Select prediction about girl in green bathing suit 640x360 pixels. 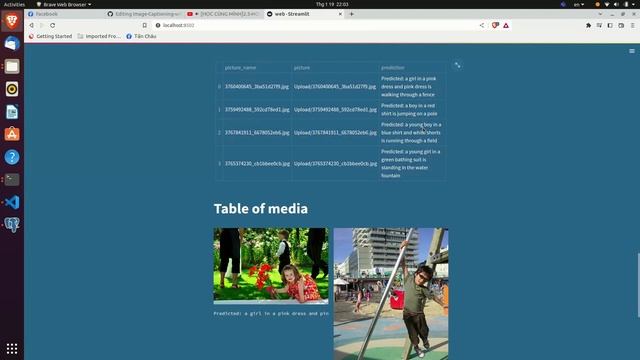(412, 163)
